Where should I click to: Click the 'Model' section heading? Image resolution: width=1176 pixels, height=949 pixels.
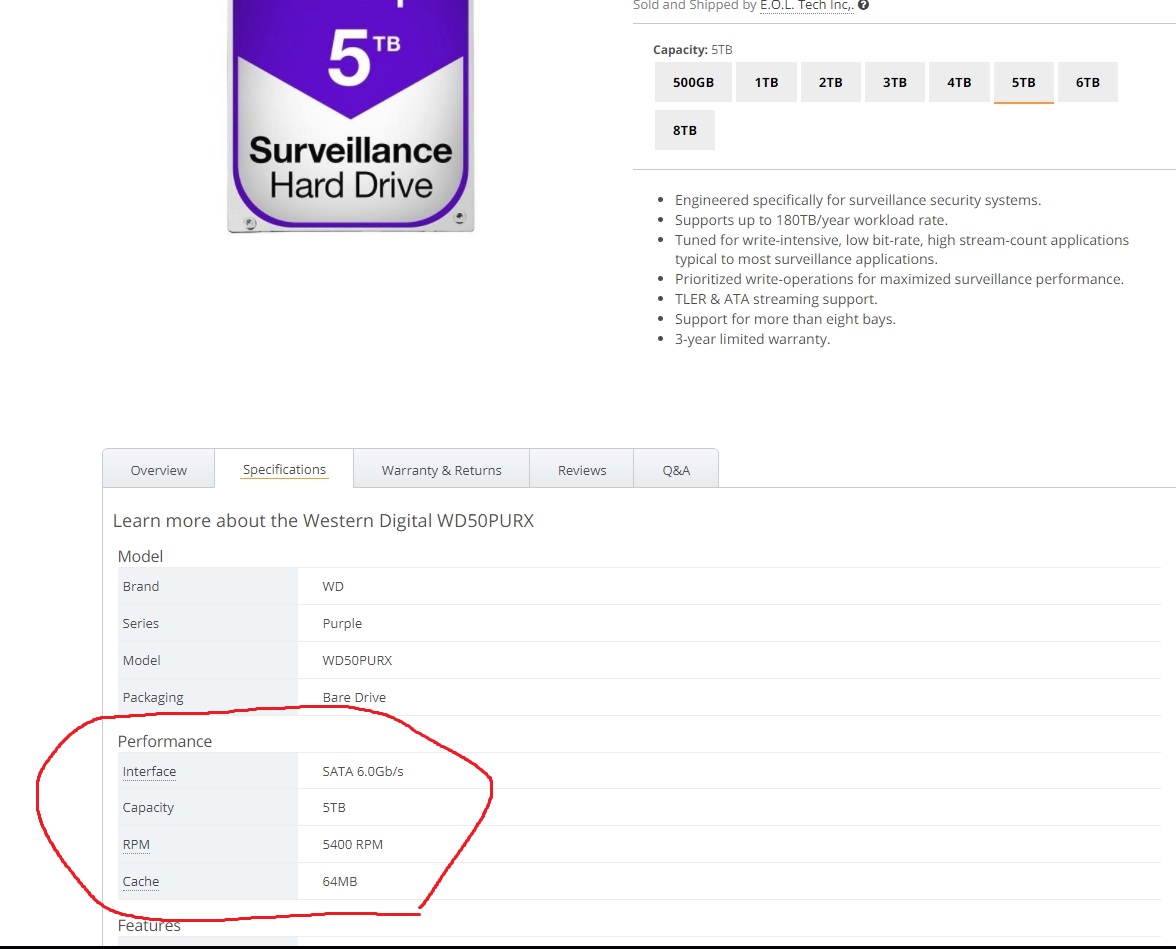pyautogui.click(x=140, y=557)
